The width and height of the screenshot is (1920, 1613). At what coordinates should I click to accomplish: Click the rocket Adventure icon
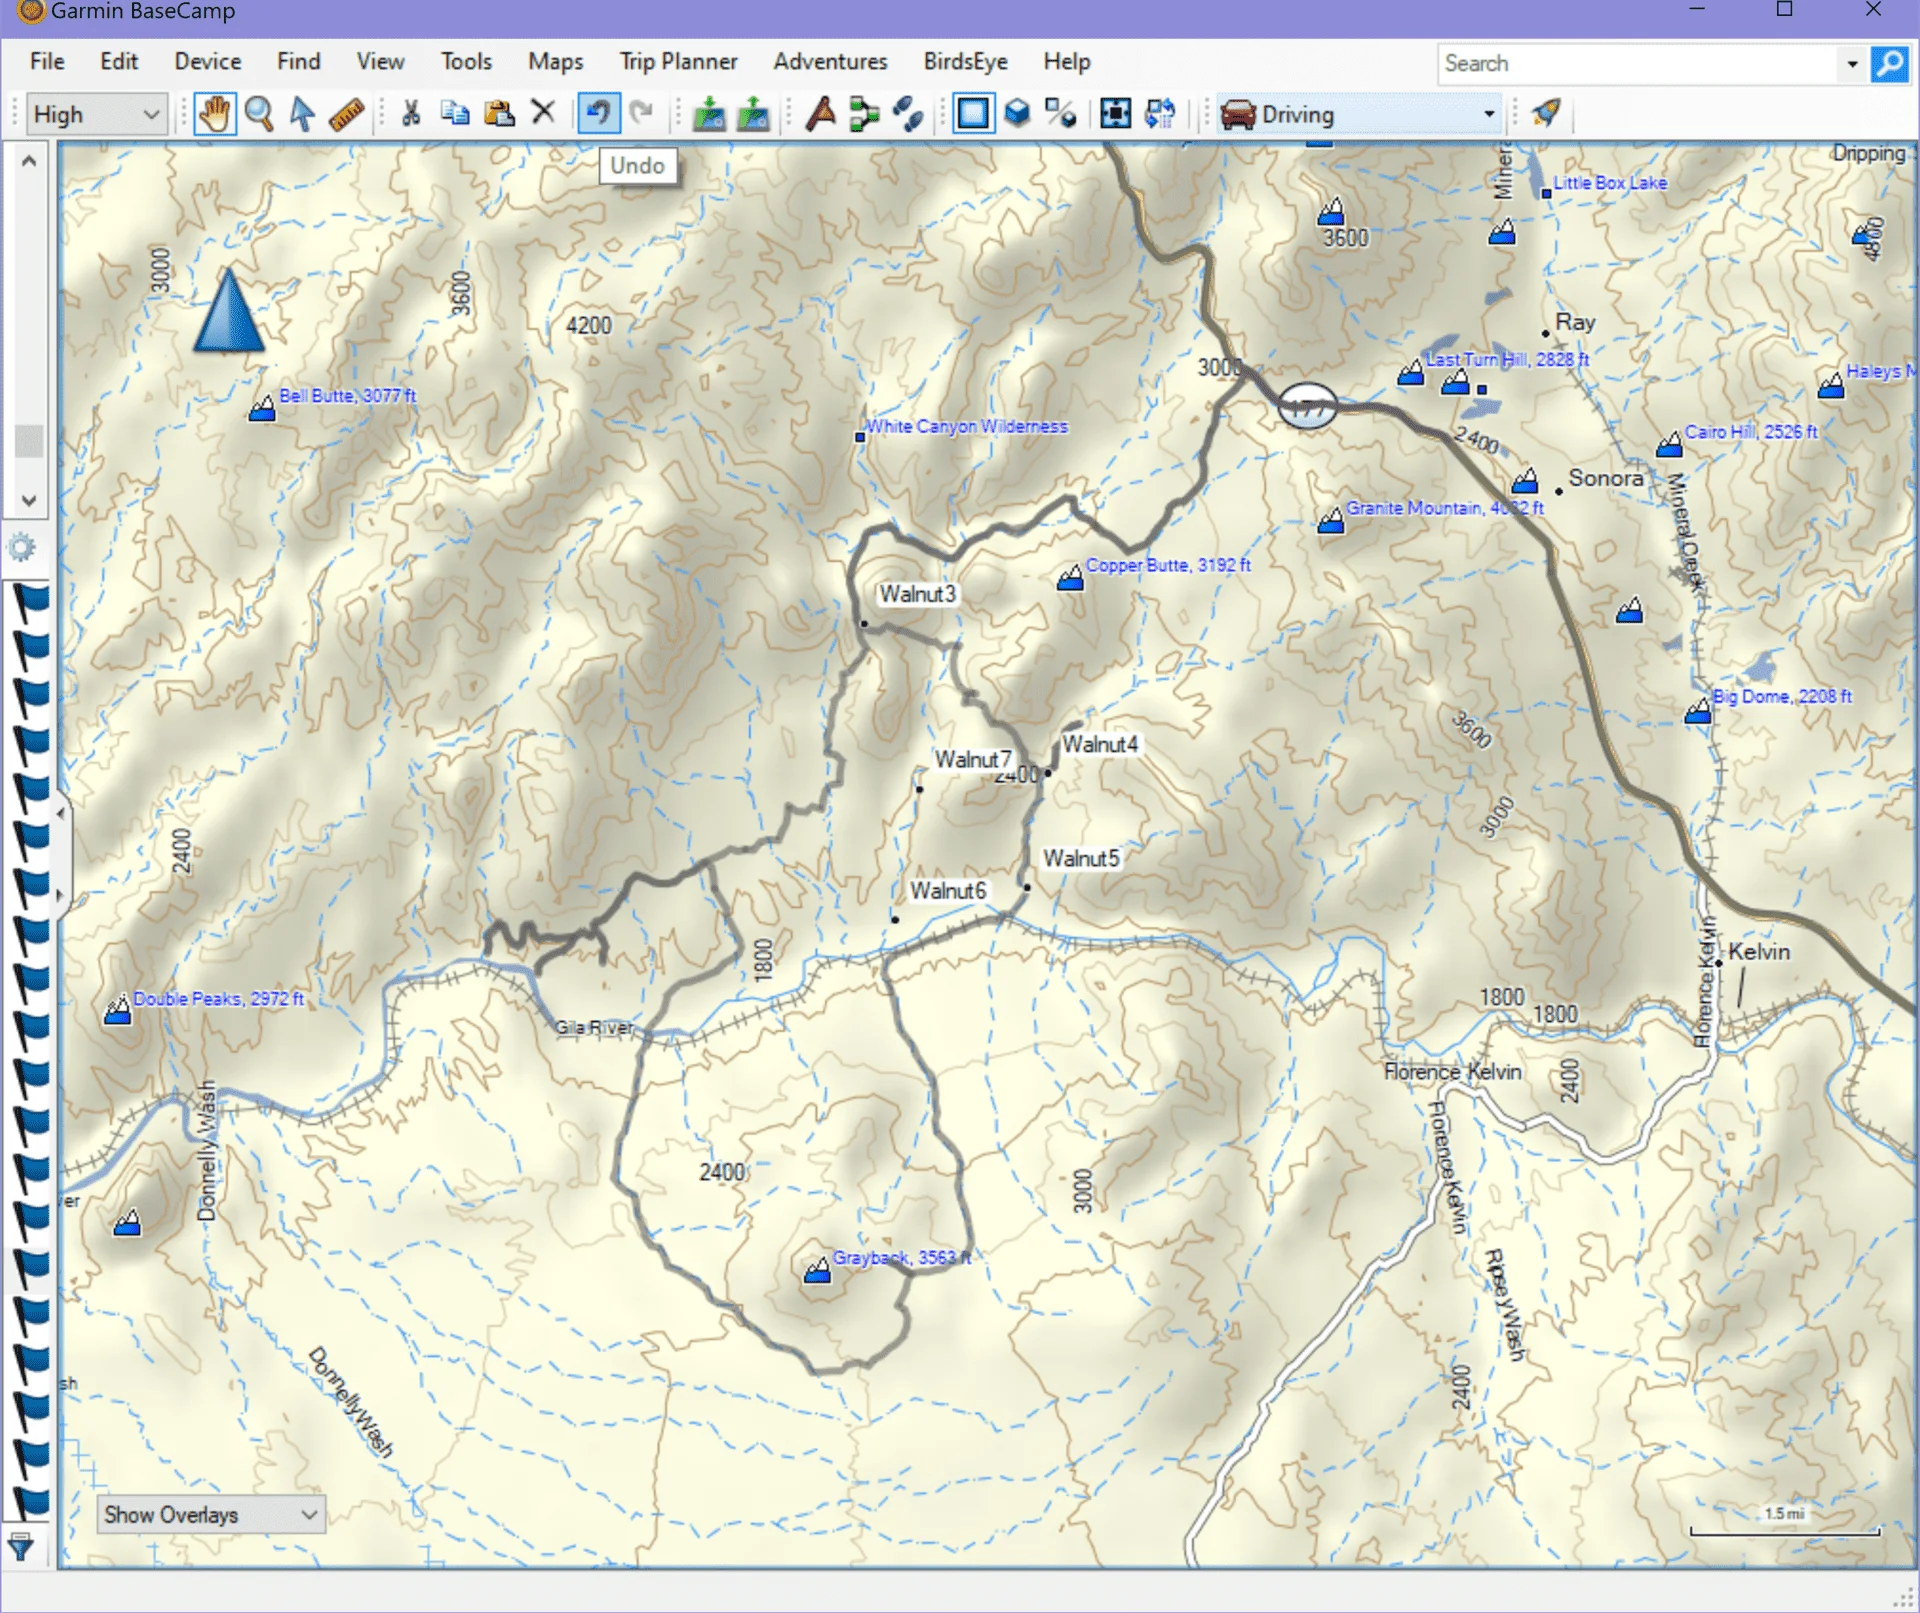click(x=1546, y=113)
